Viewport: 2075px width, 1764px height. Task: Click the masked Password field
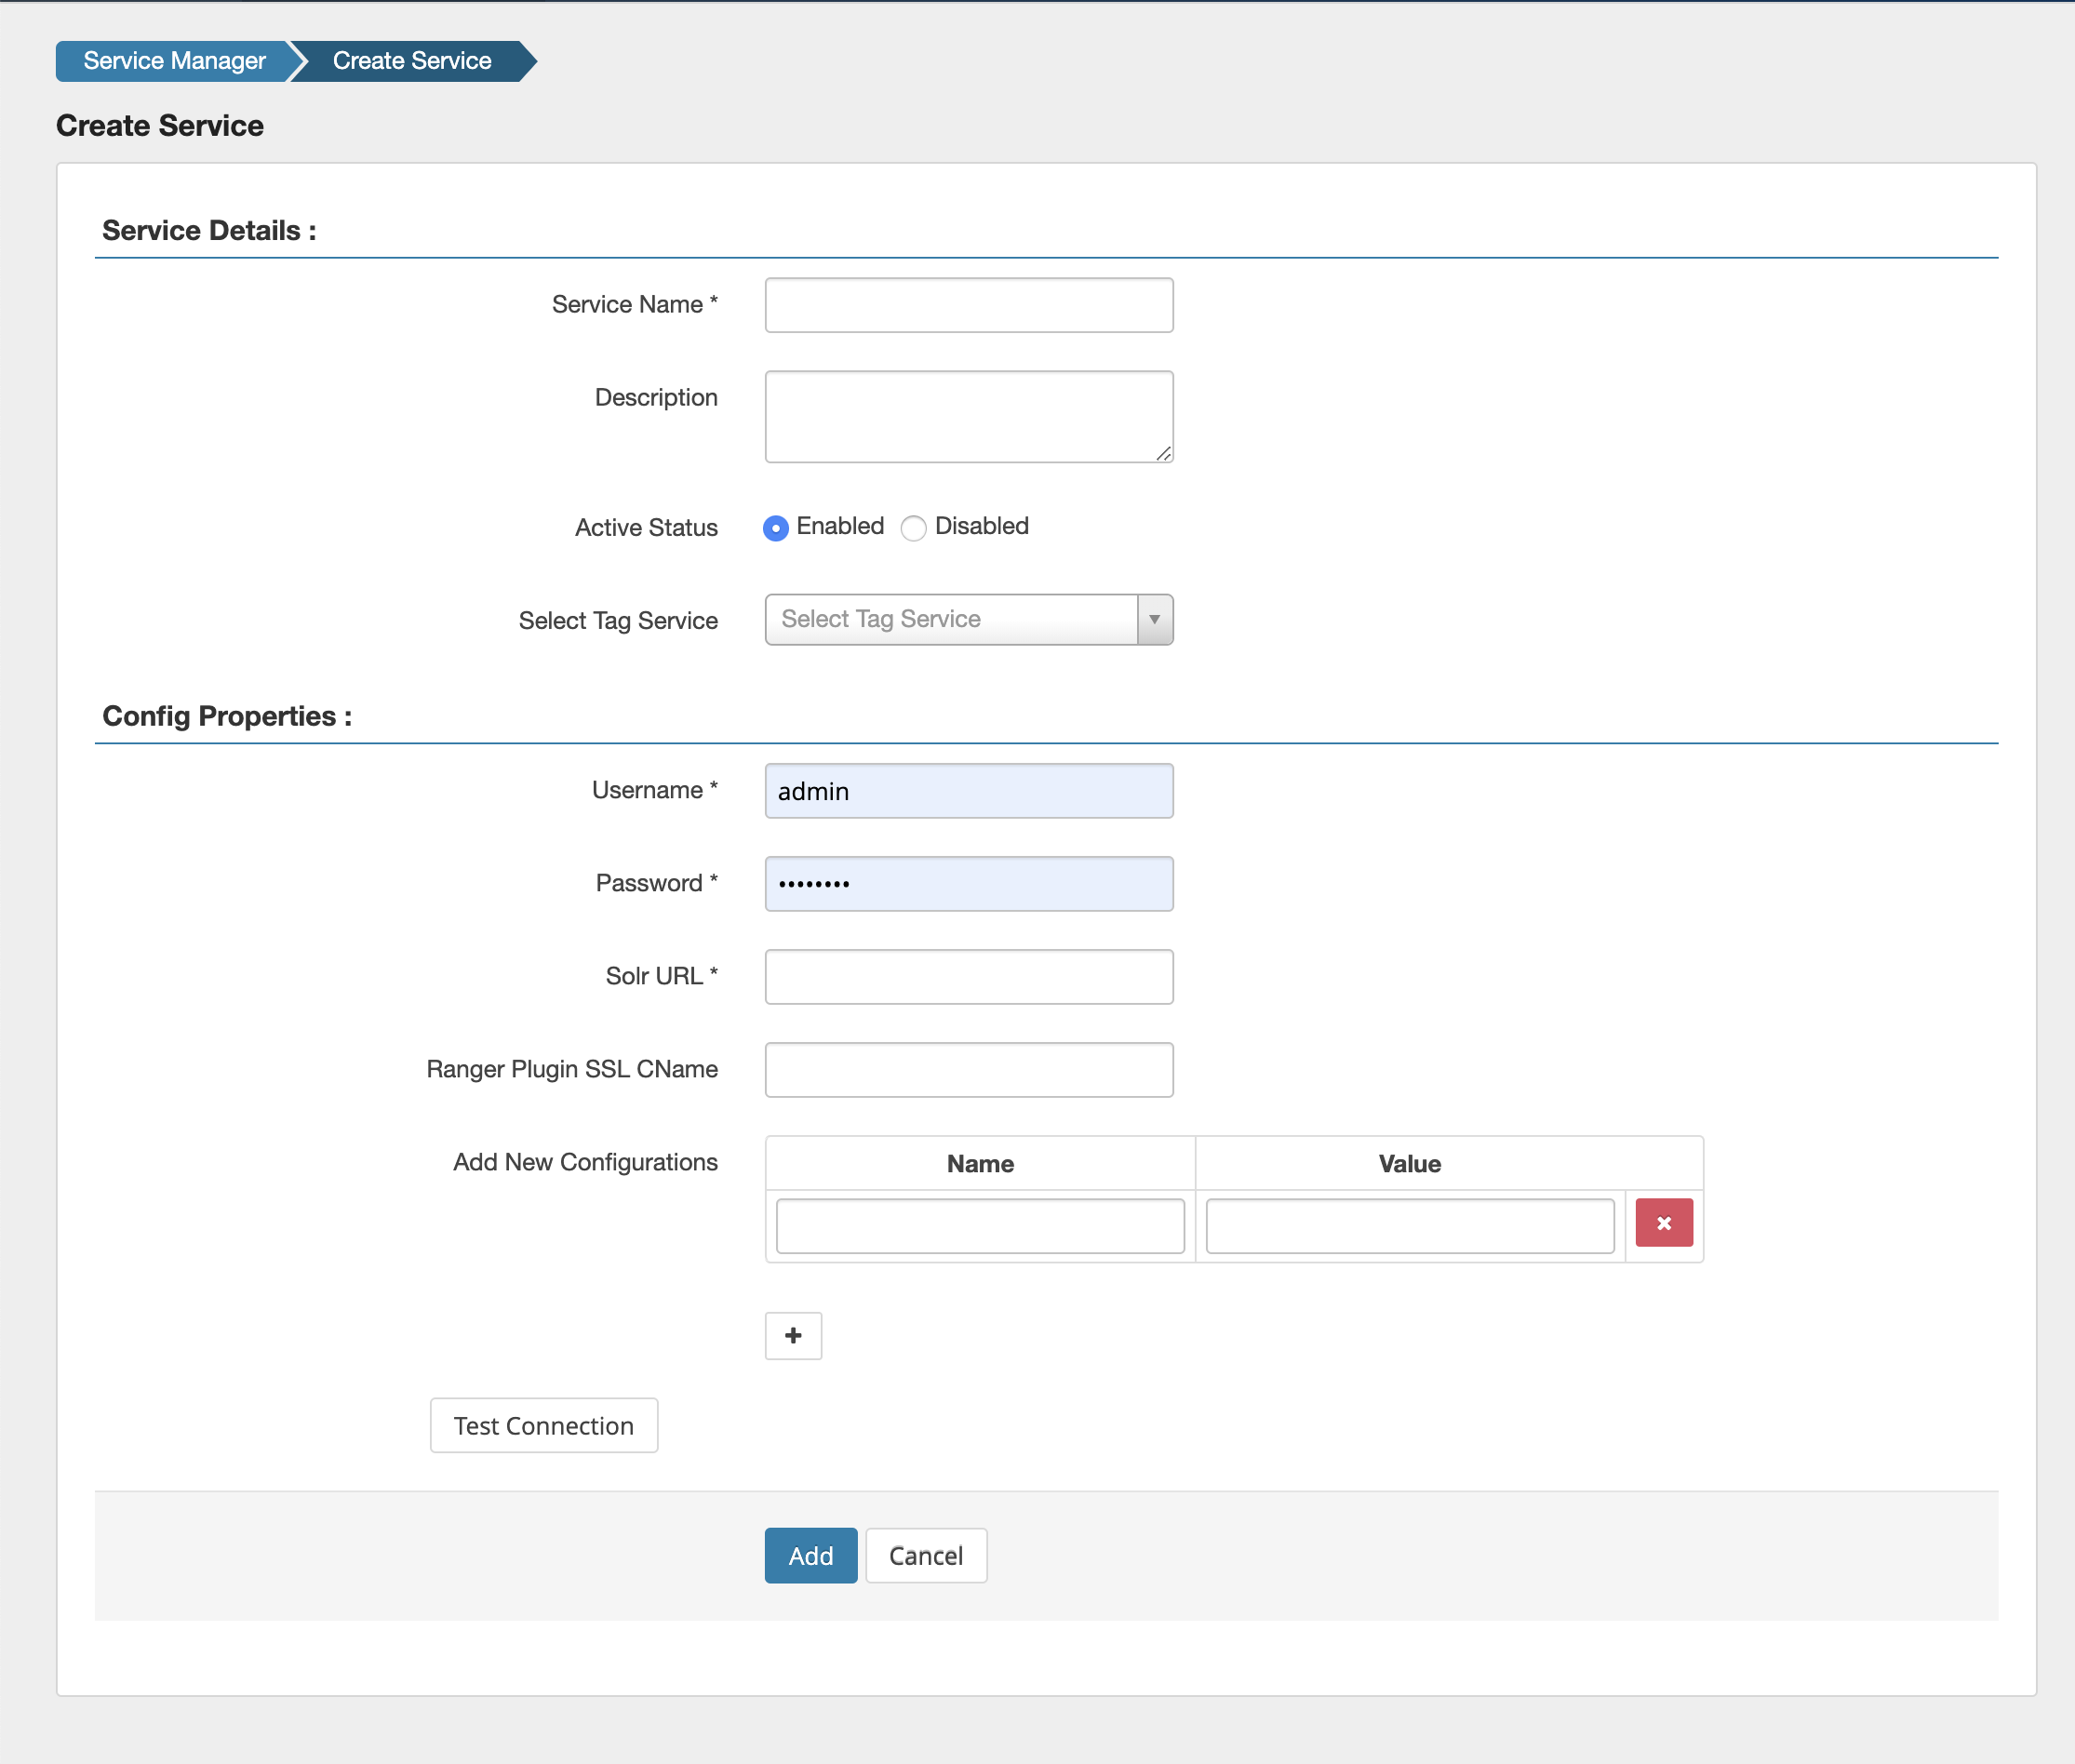point(968,883)
